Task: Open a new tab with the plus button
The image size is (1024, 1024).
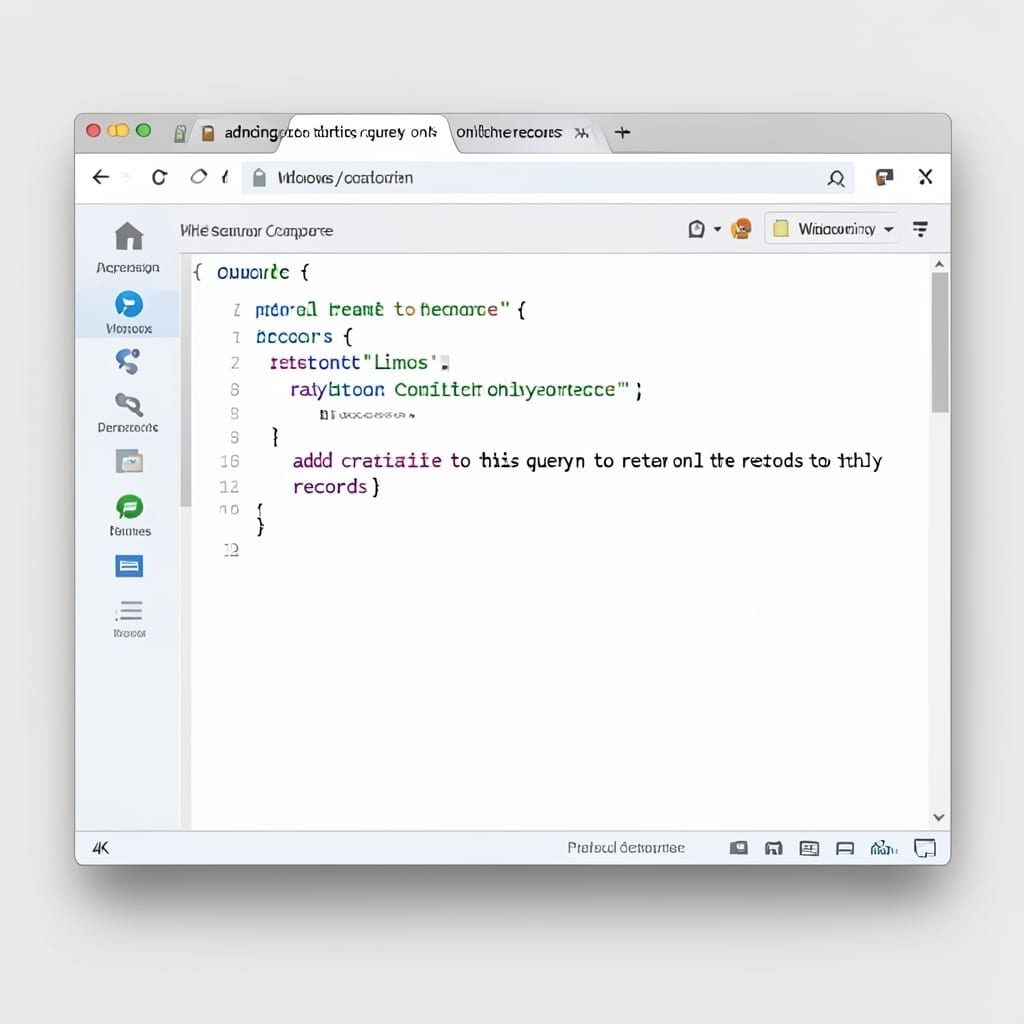Action: [622, 133]
